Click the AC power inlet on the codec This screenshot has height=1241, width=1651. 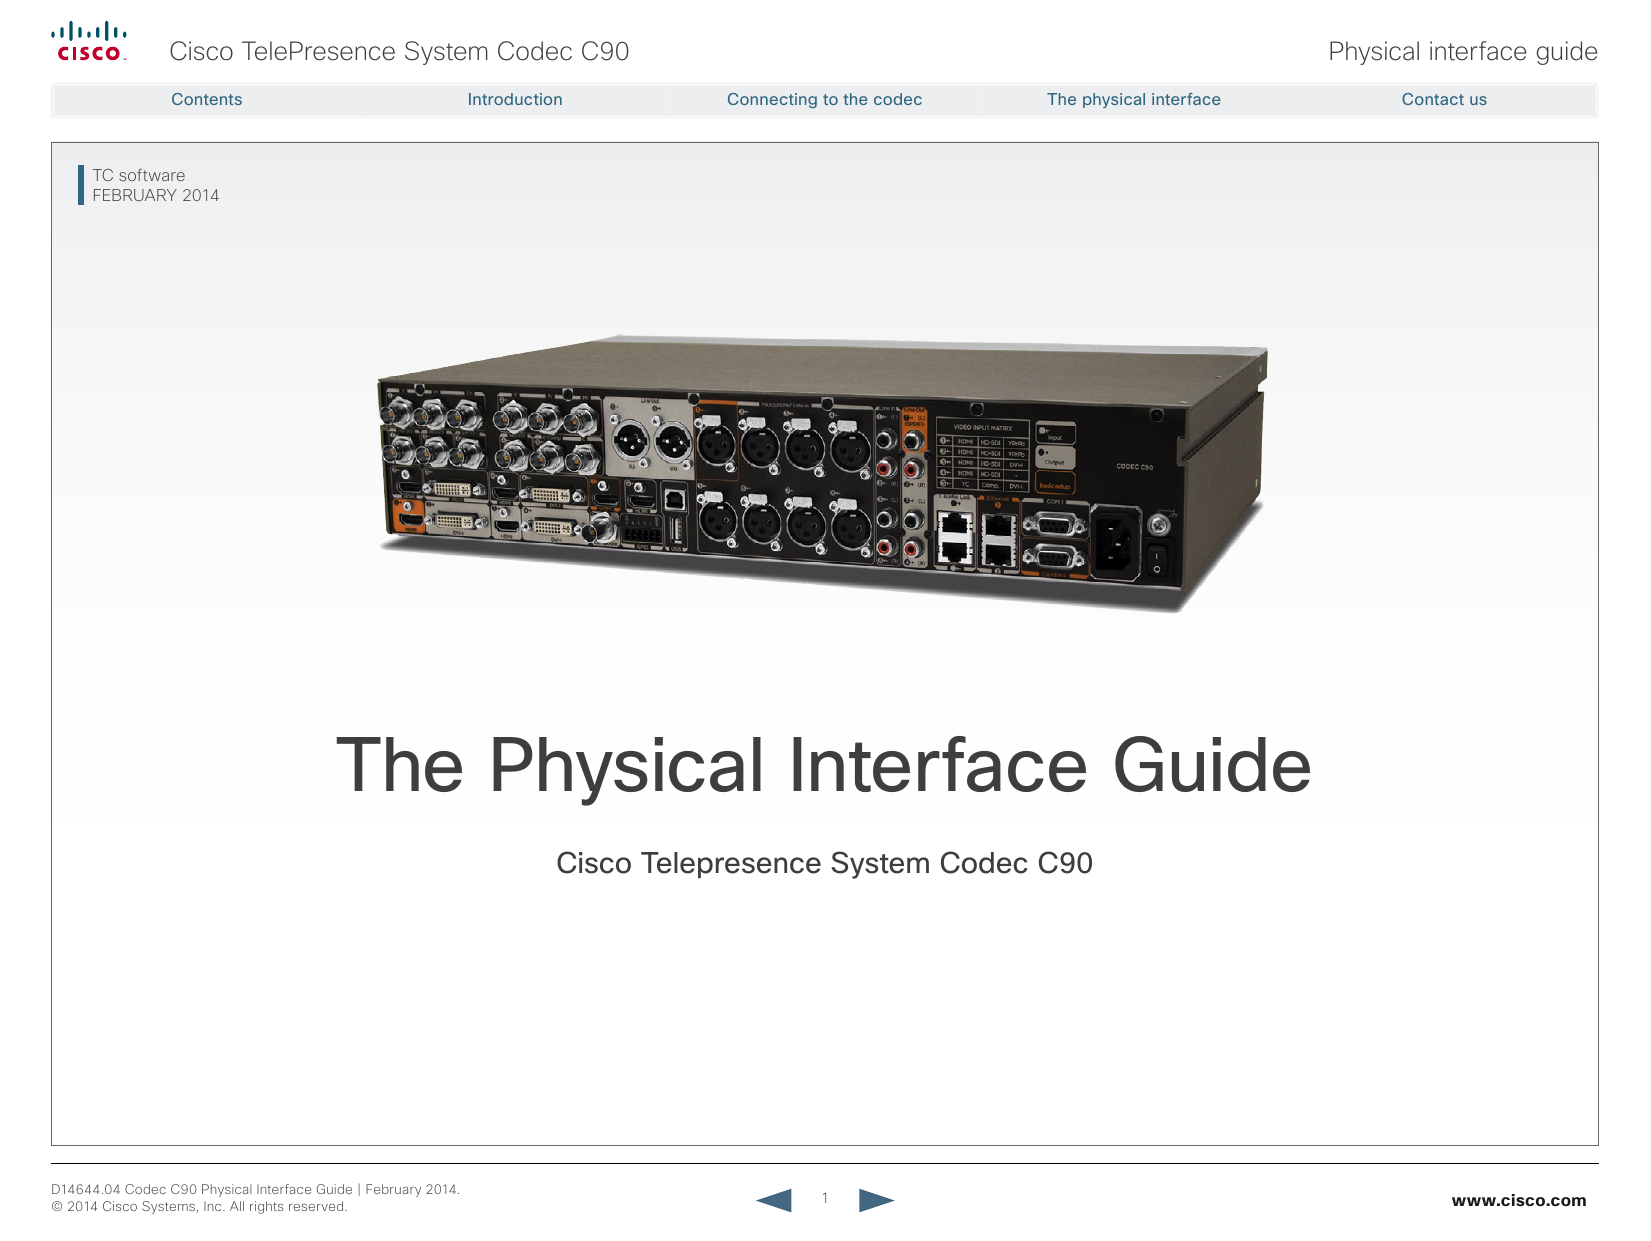(x=1114, y=542)
